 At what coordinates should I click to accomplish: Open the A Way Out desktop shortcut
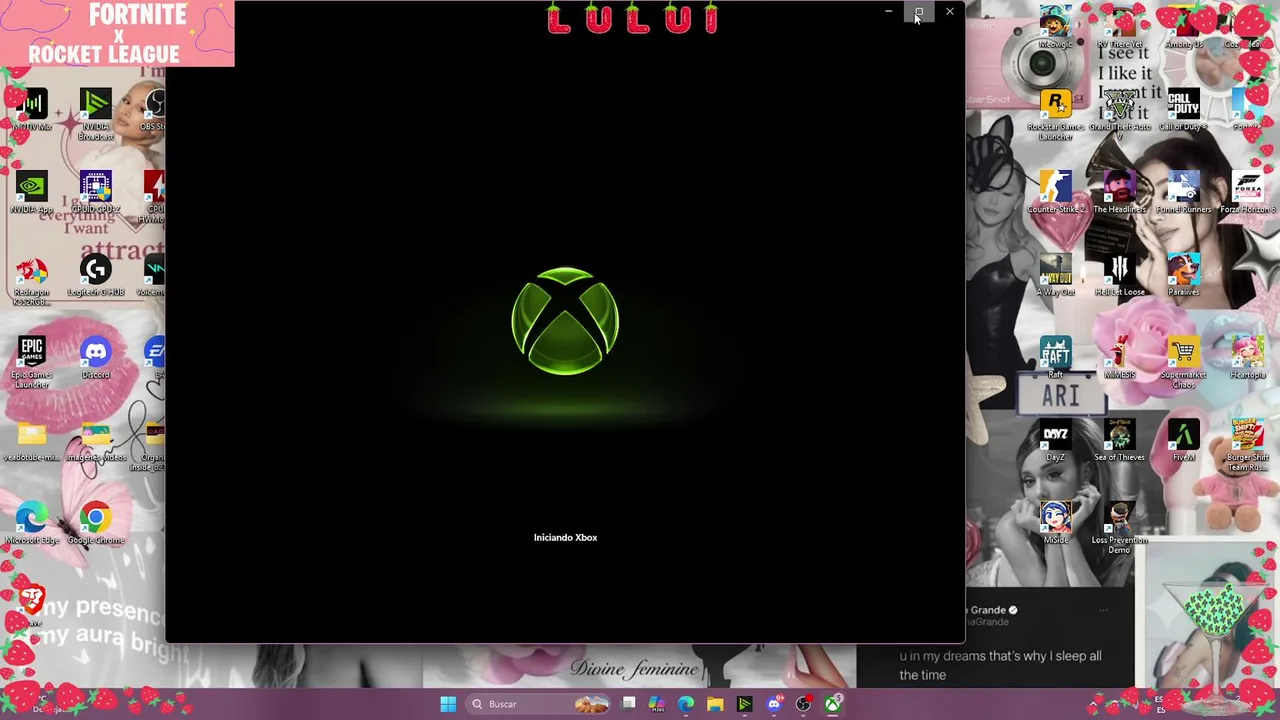coord(1055,276)
